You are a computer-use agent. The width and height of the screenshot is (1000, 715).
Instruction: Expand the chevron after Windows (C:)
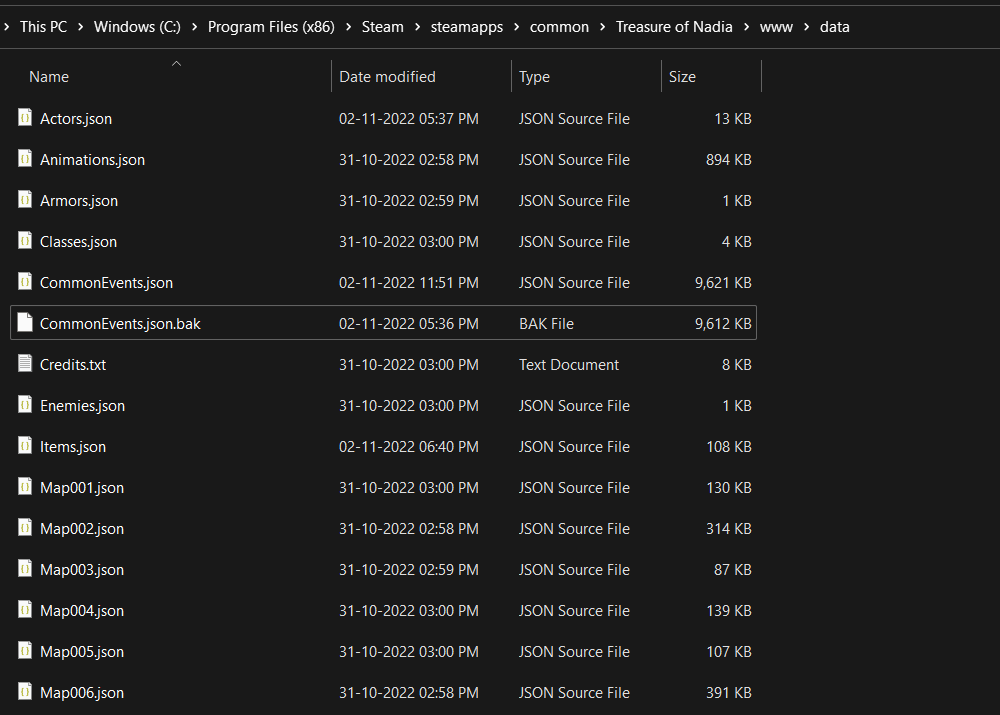tap(194, 27)
